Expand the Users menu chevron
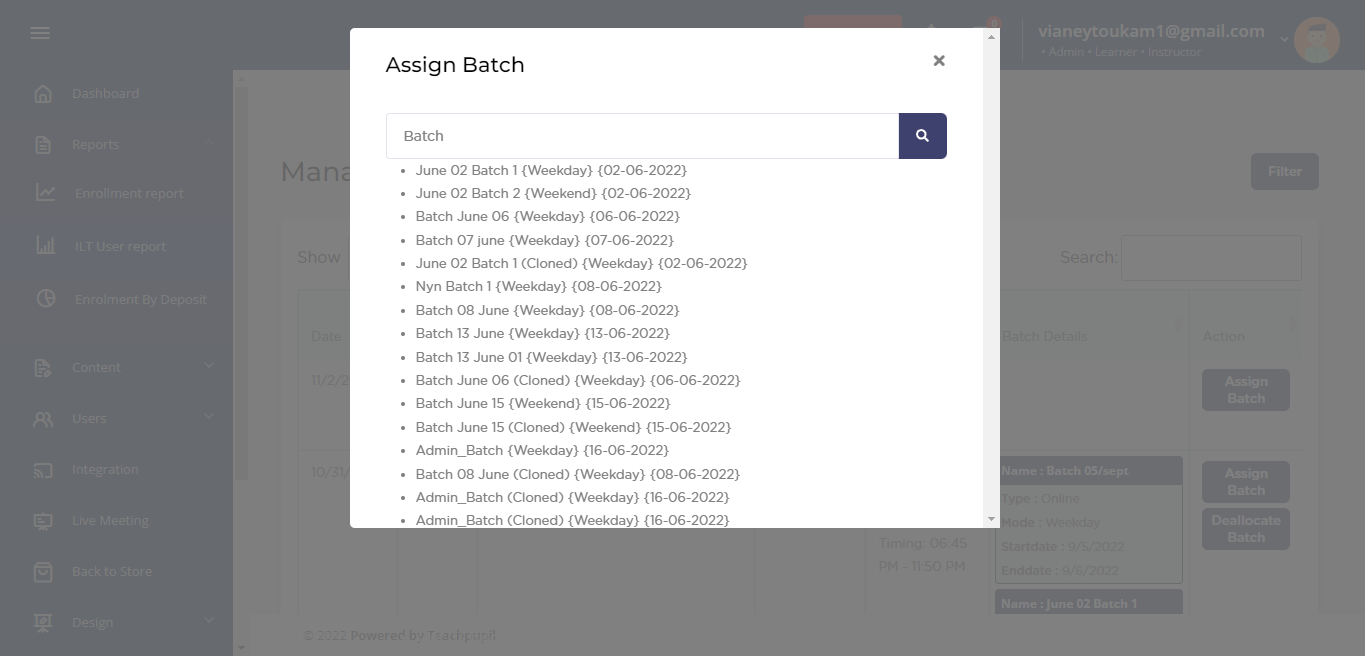 click(209, 417)
